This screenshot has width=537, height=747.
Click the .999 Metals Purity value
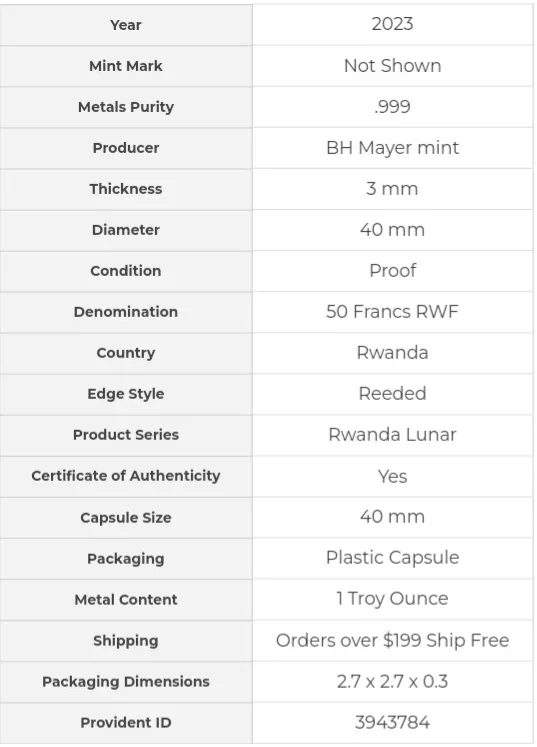[392, 107]
